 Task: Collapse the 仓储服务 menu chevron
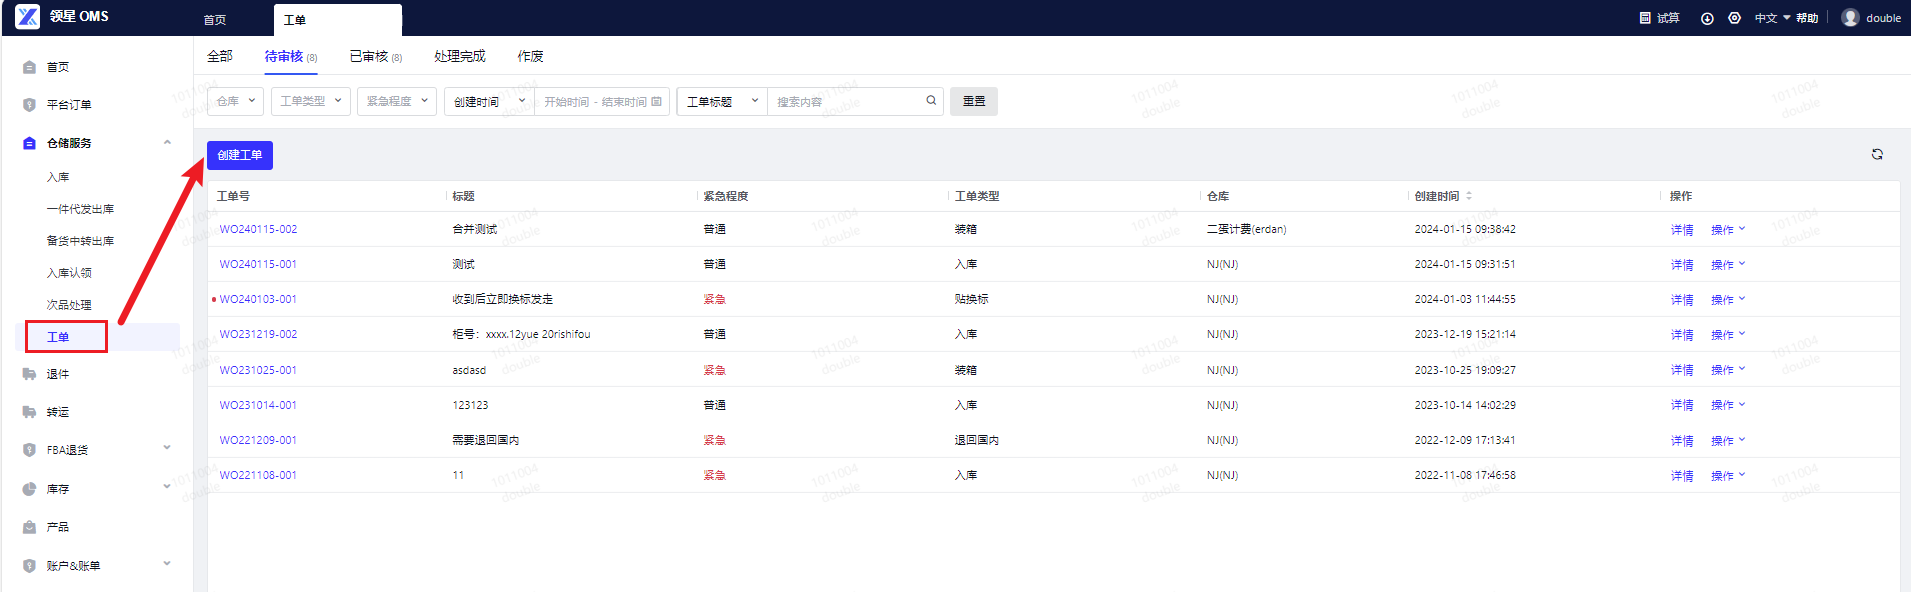[167, 142]
